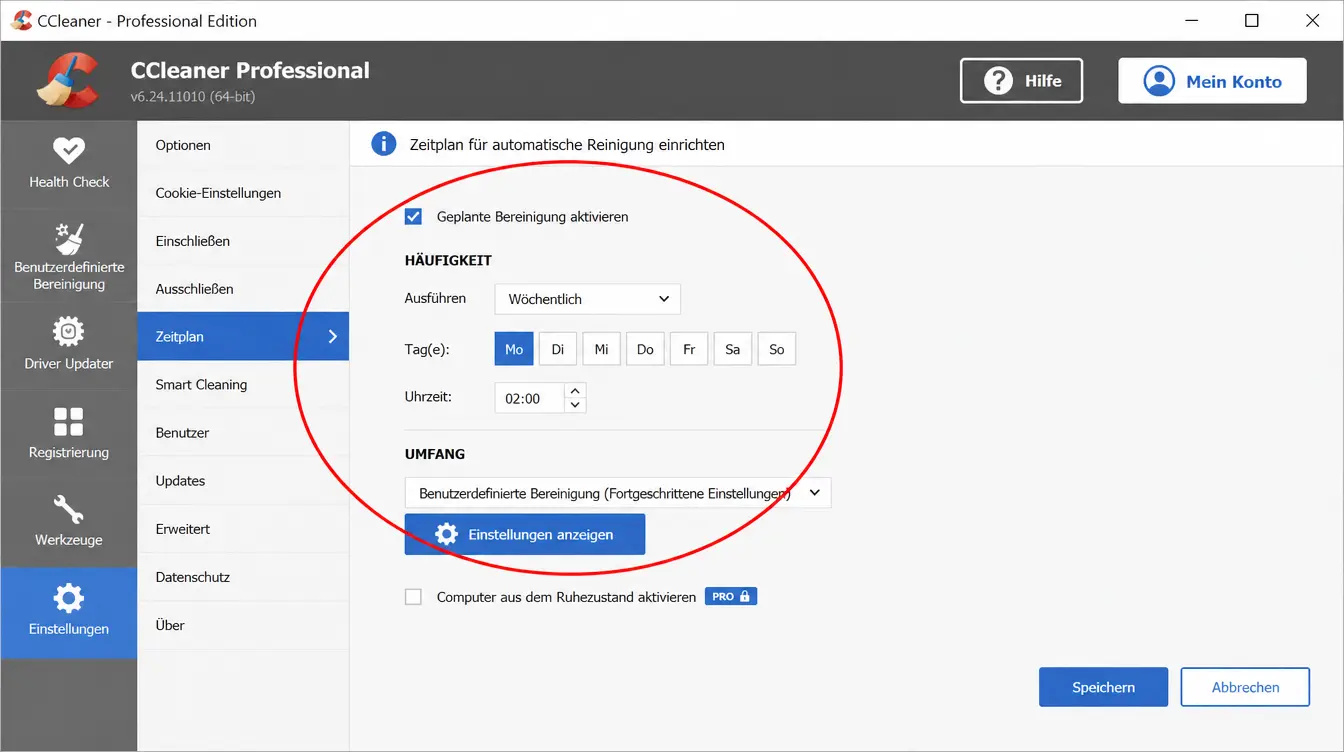Select Über menu item
The image size is (1344, 752).
tap(243, 624)
